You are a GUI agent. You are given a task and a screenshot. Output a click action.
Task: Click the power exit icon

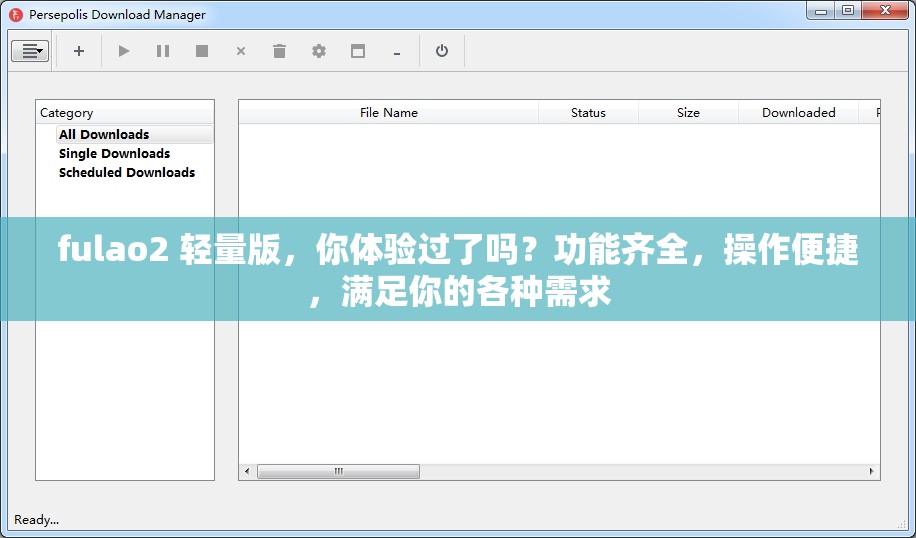[442, 51]
